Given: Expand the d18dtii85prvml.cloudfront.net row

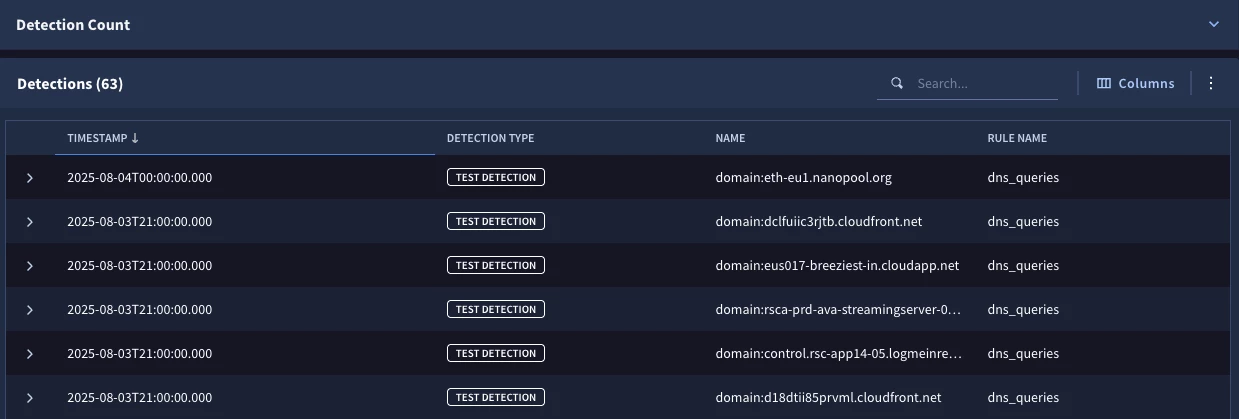Looking at the screenshot, I should pyautogui.click(x=30, y=398).
